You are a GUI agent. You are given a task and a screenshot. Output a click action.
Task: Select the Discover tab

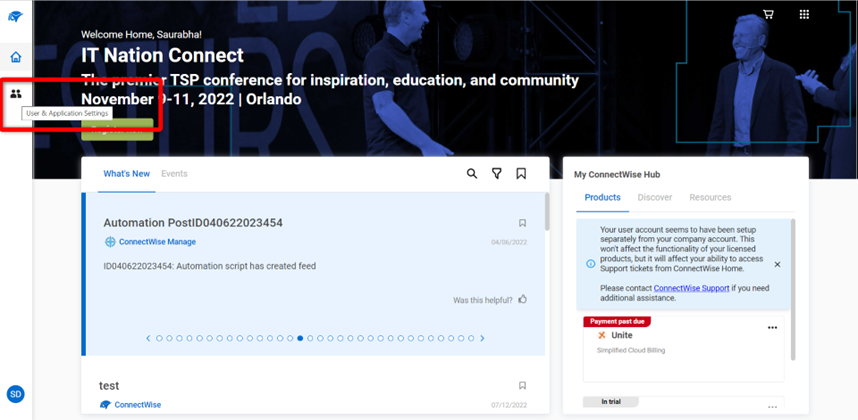click(654, 197)
